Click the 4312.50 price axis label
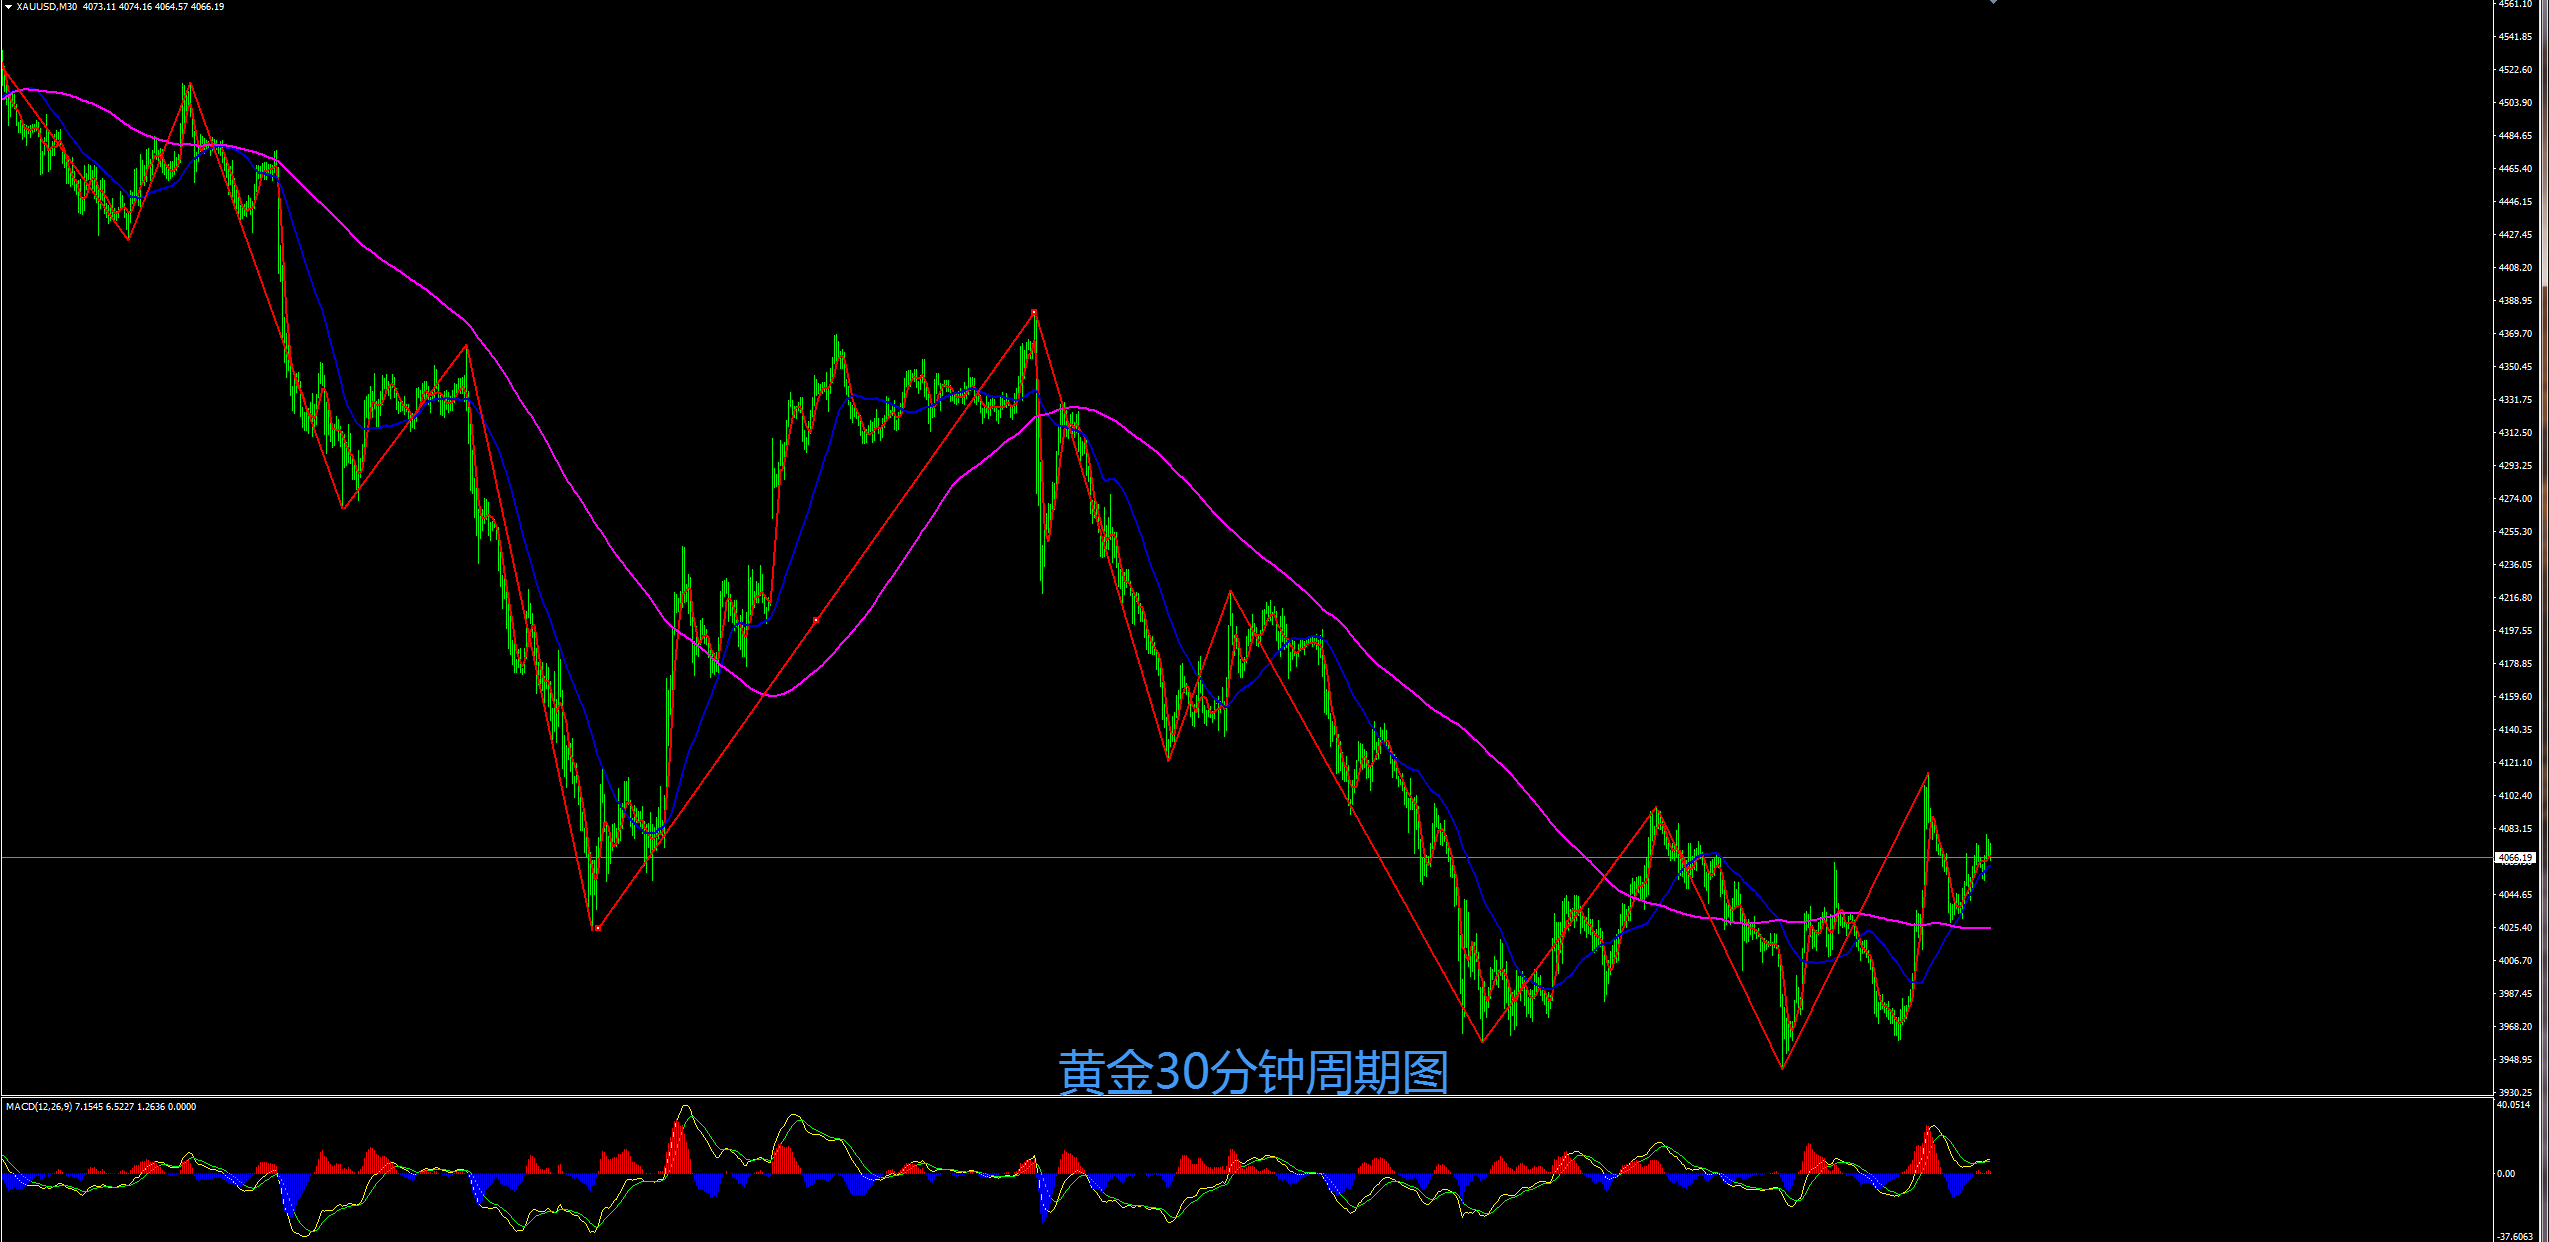The width and height of the screenshot is (2549, 1242). click(2515, 432)
